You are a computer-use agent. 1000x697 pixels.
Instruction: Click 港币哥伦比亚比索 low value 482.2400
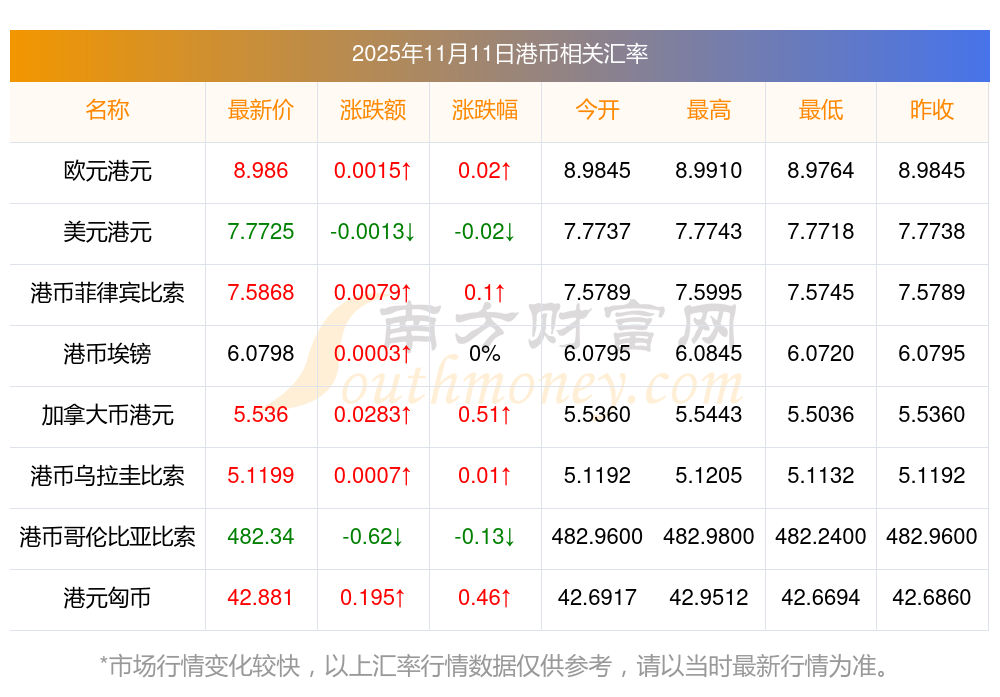coord(821,536)
